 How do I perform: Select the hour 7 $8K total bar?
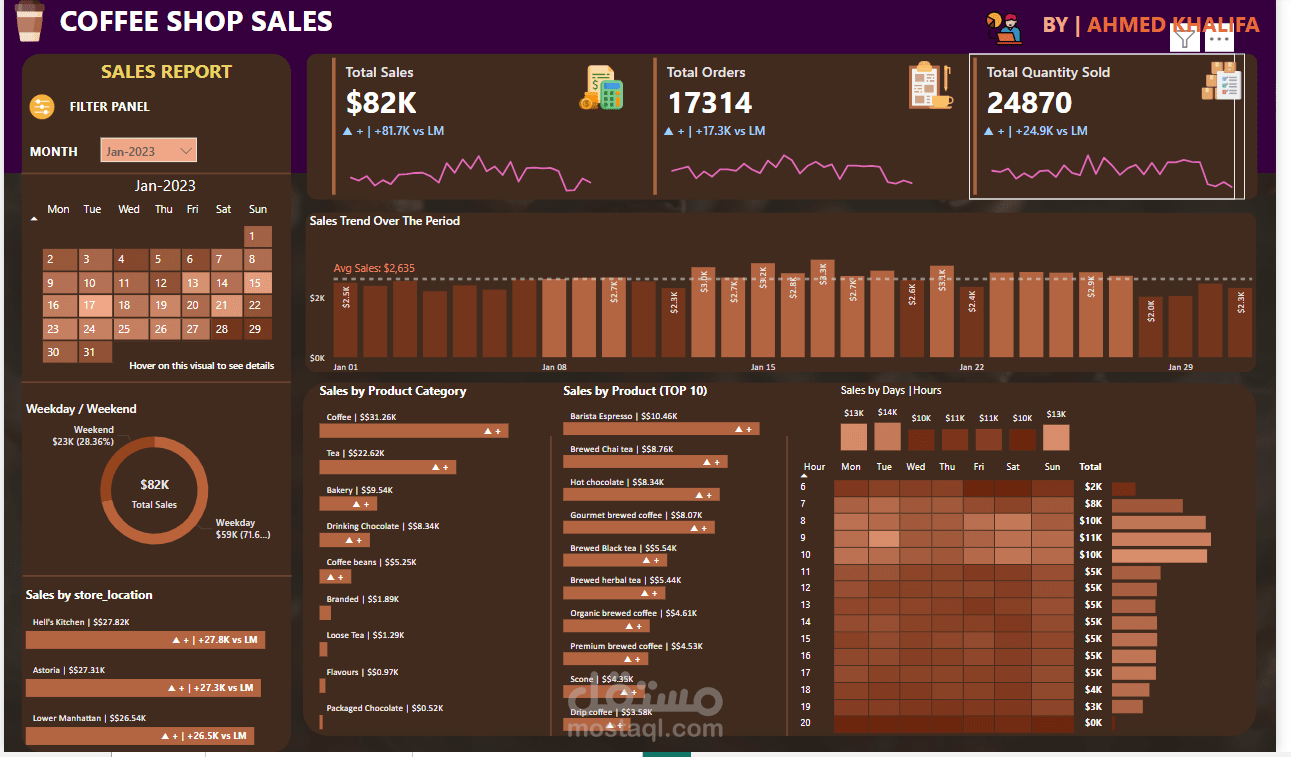tap(1149, 505)
